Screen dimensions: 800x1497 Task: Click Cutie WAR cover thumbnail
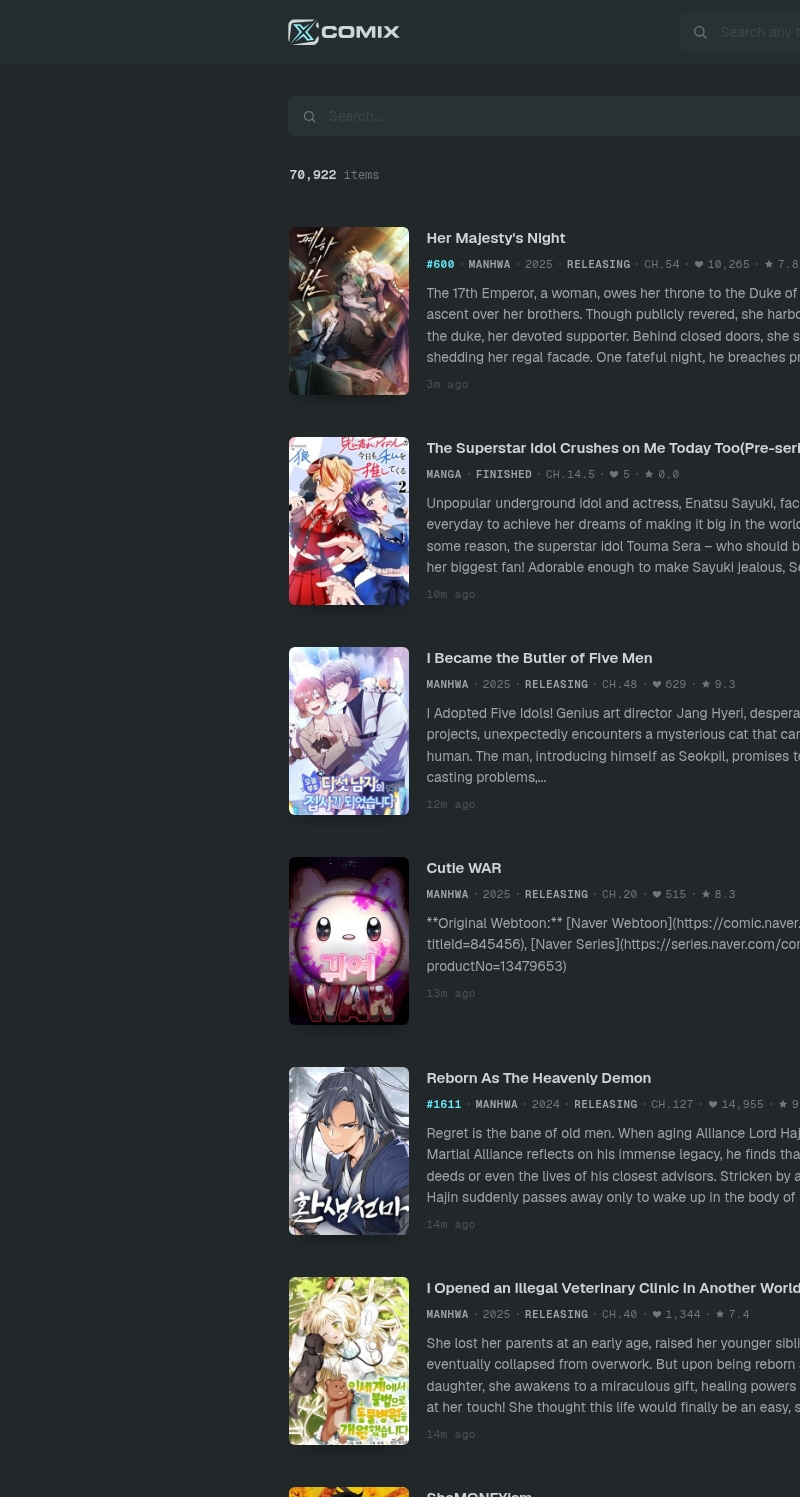point(349,941)
